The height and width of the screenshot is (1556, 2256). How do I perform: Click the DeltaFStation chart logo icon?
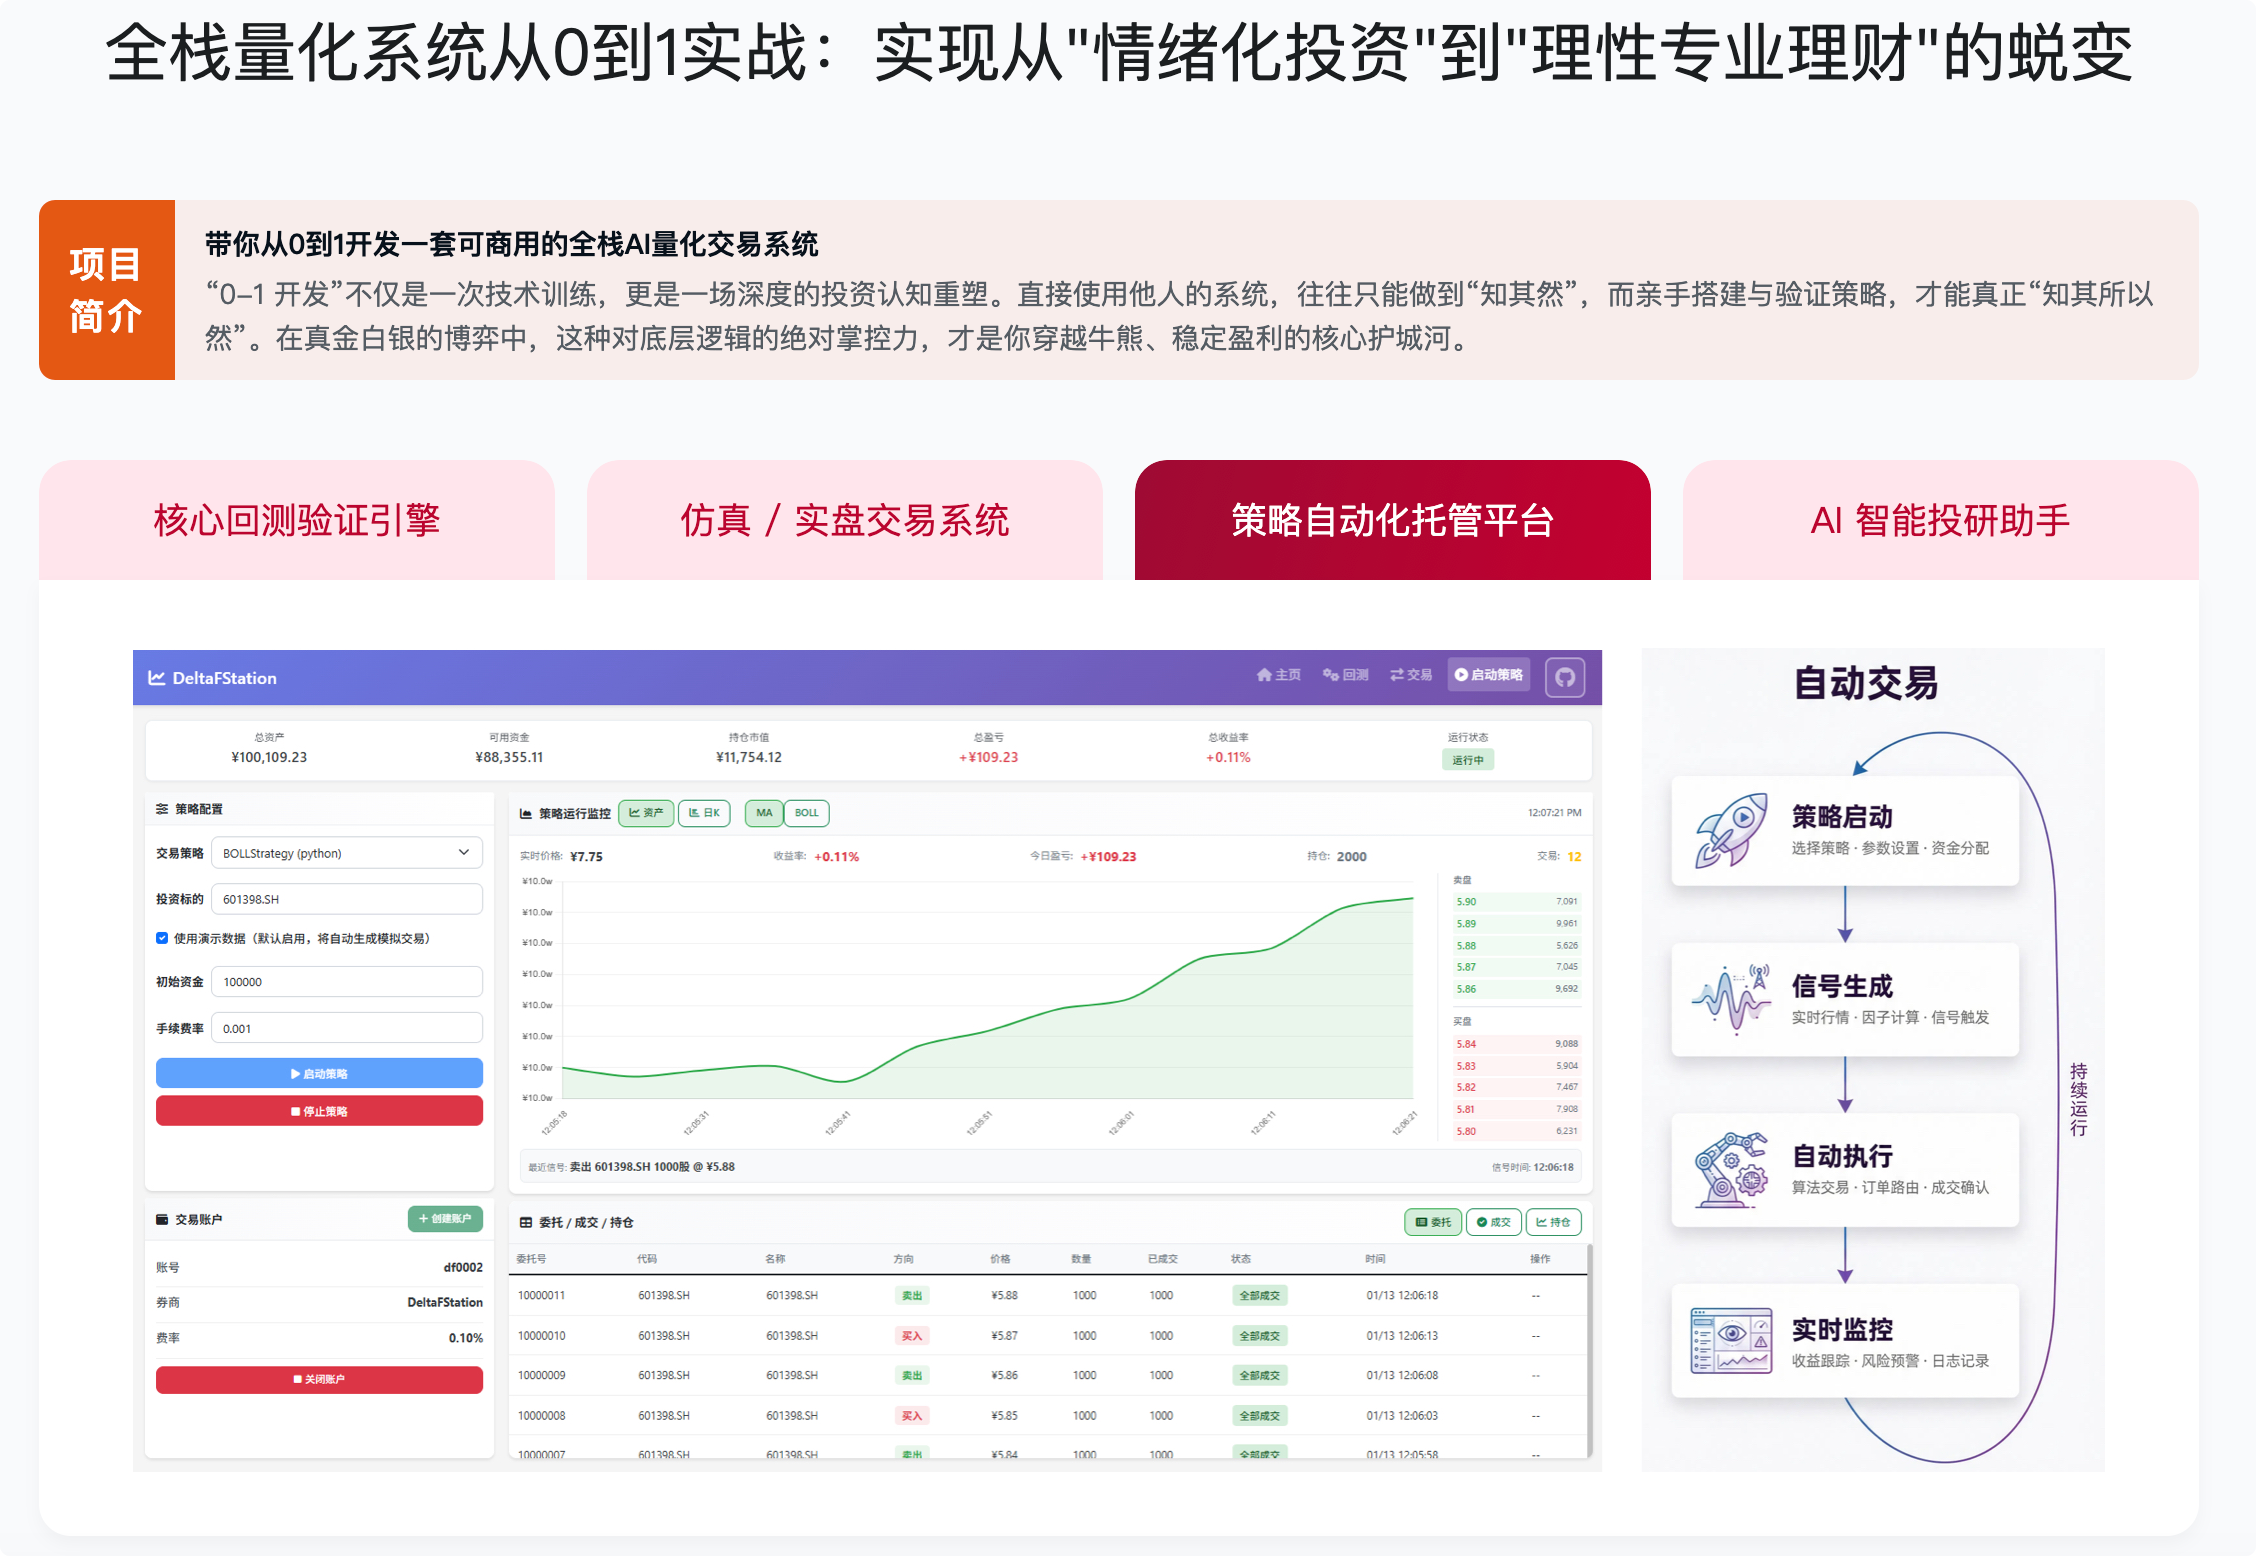(157, 678)
